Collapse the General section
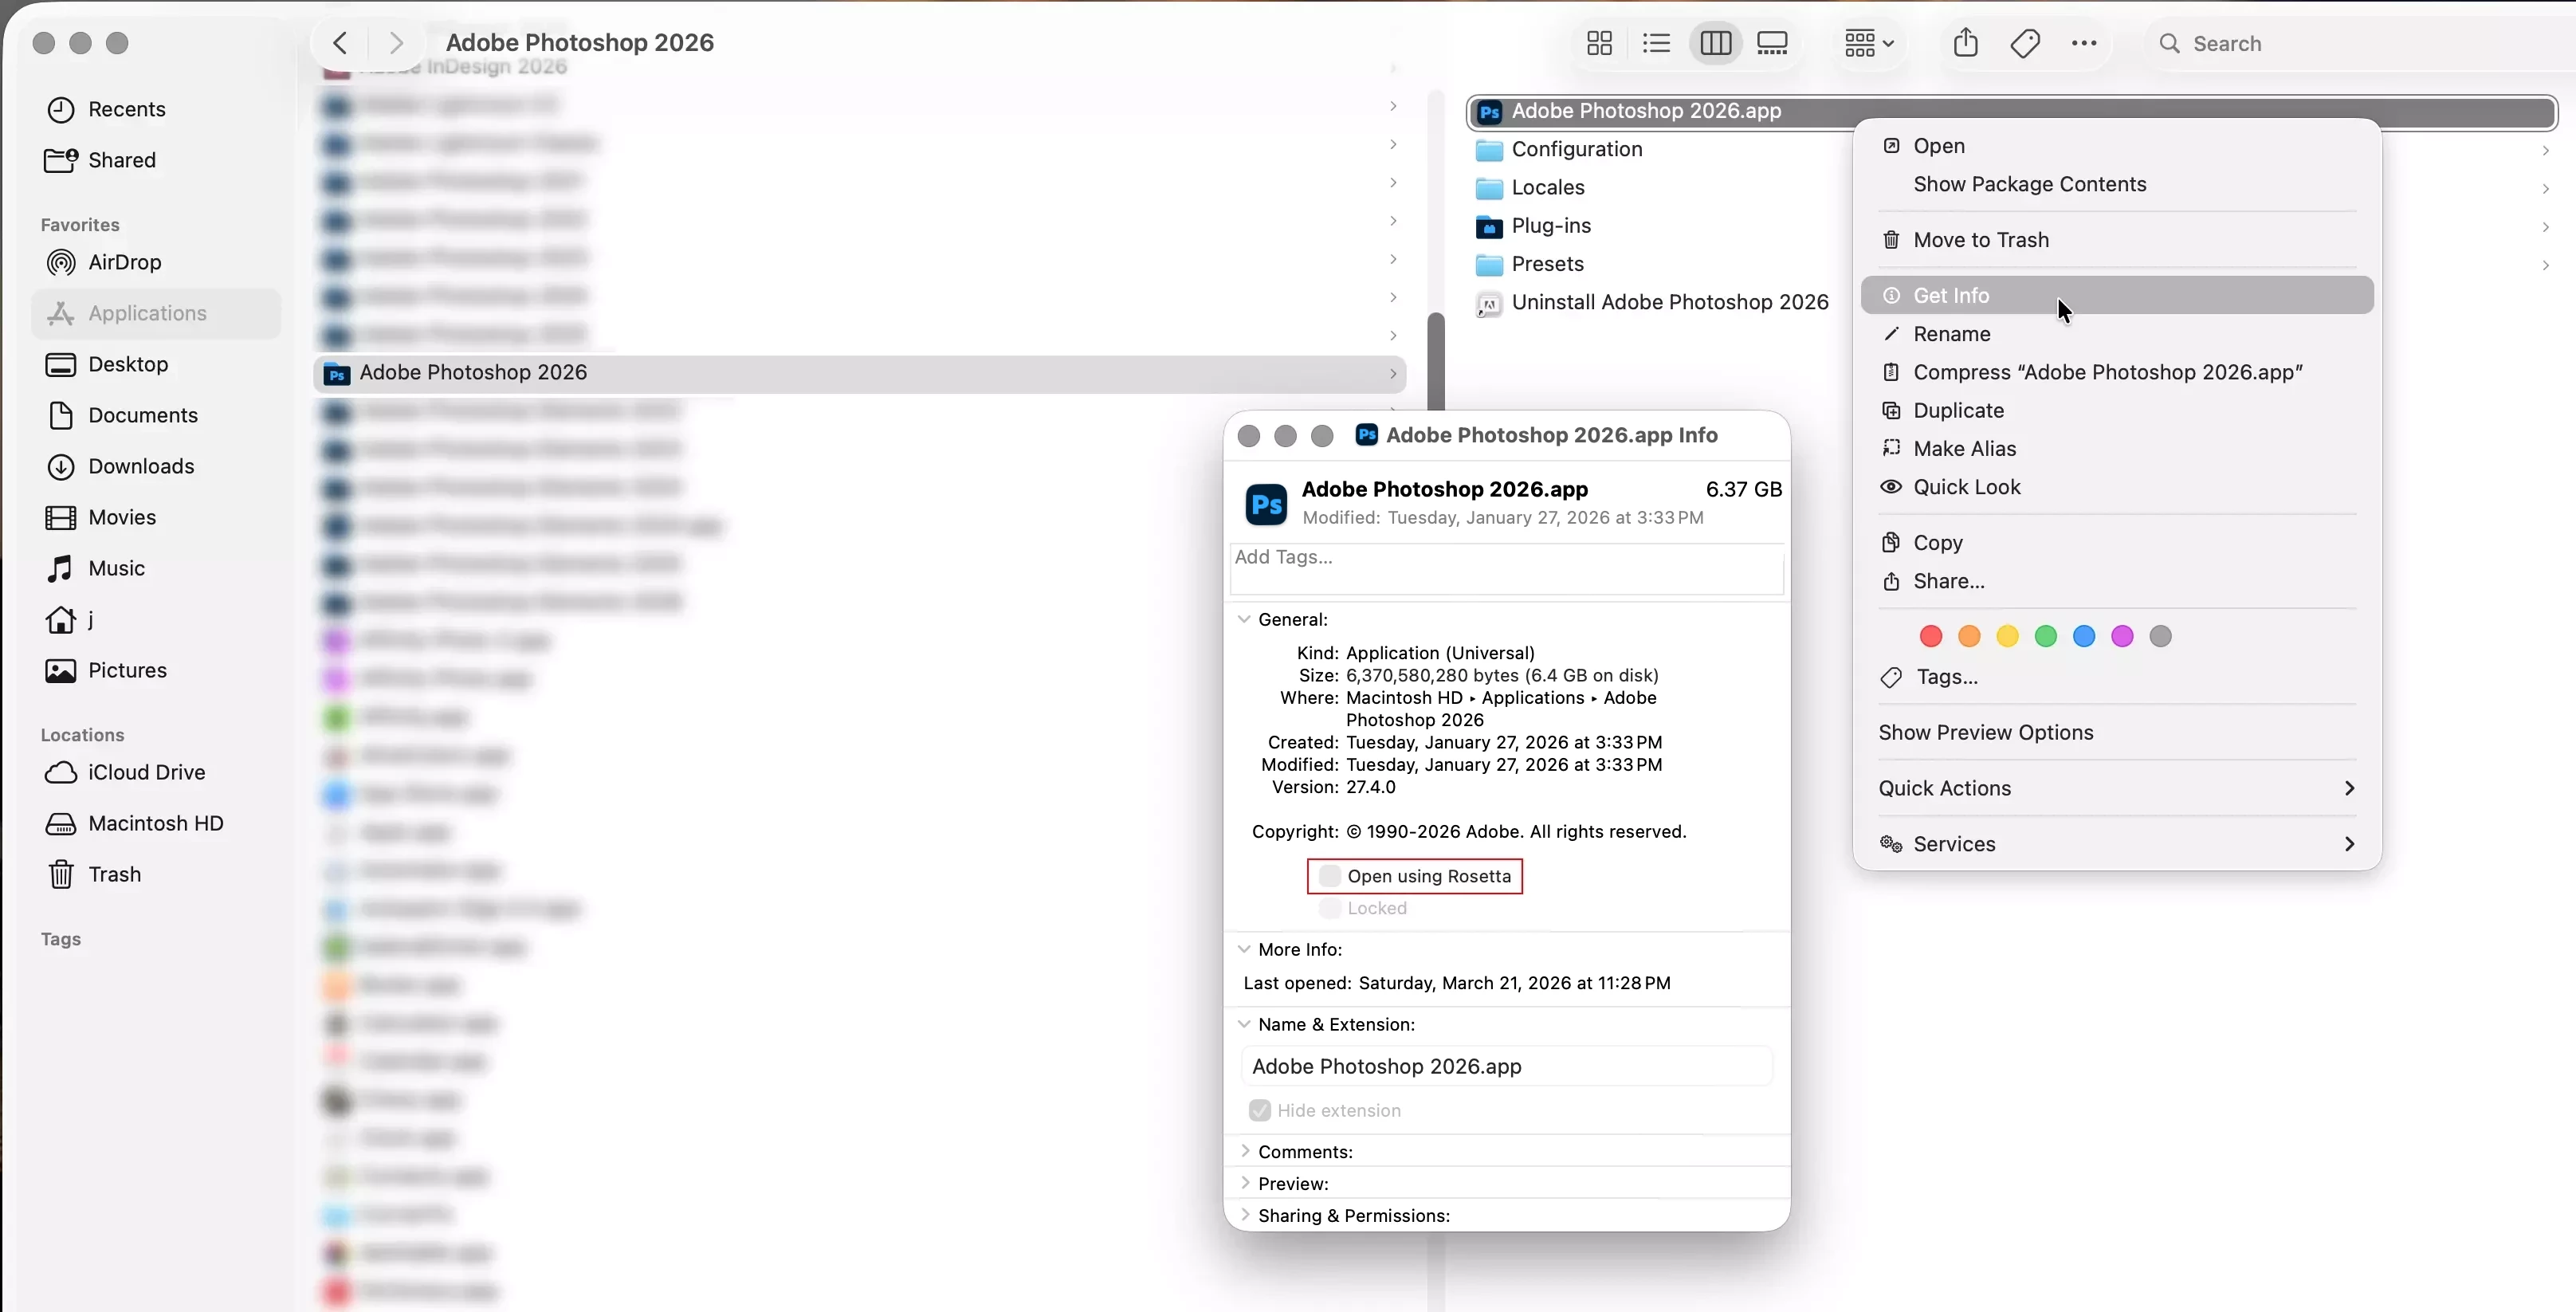The height and width of the screenshot is (1312, 2576). pos(1244,619)
